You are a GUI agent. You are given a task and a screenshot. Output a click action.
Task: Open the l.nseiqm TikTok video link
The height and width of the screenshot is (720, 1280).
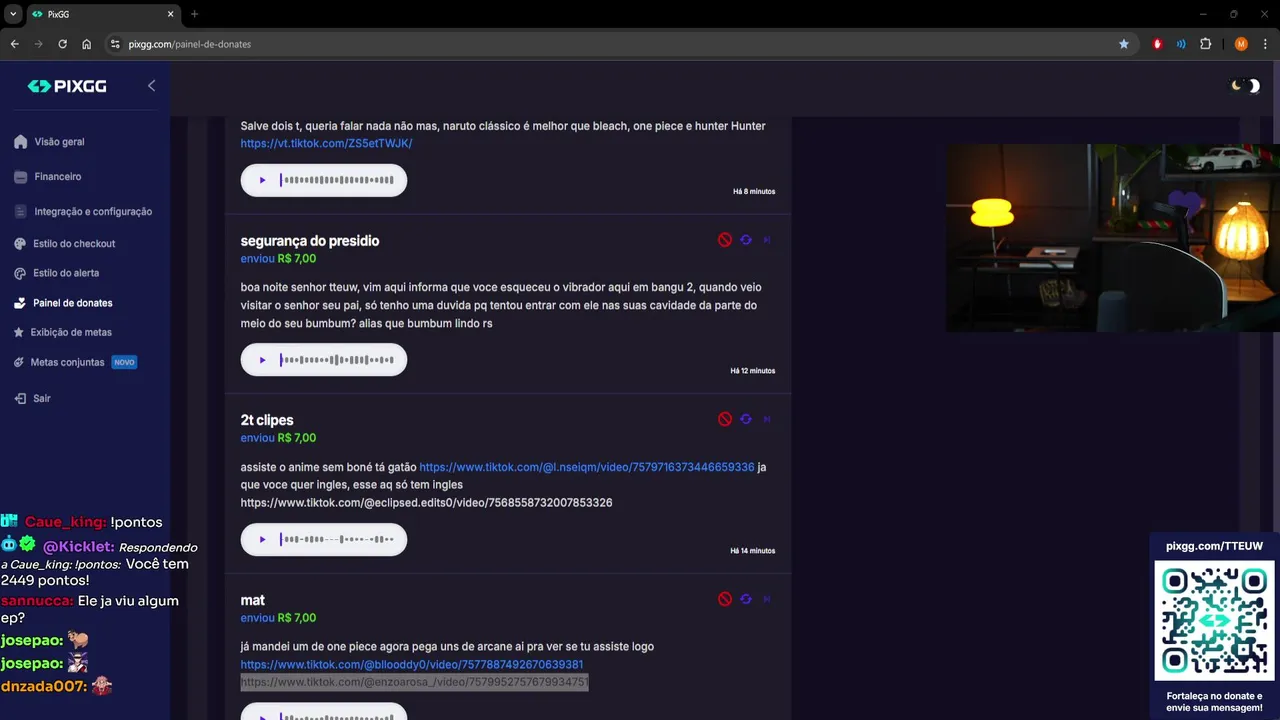[x=587, y=467]
